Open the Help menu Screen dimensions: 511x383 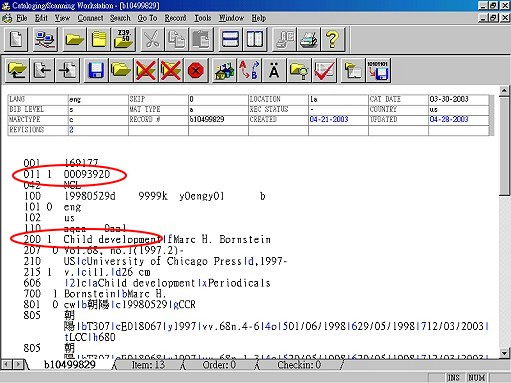click(x=259, y=18)
